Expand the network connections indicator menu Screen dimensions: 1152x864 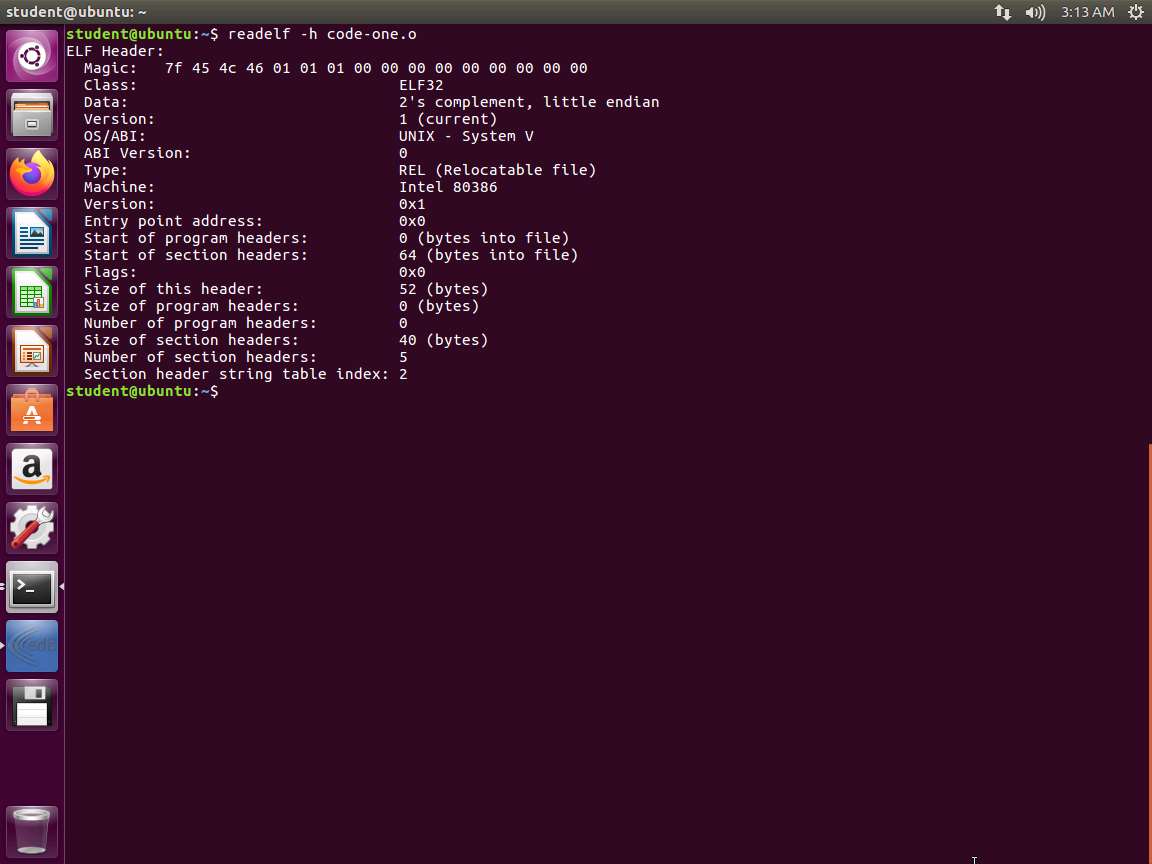tap(1002, 12)
